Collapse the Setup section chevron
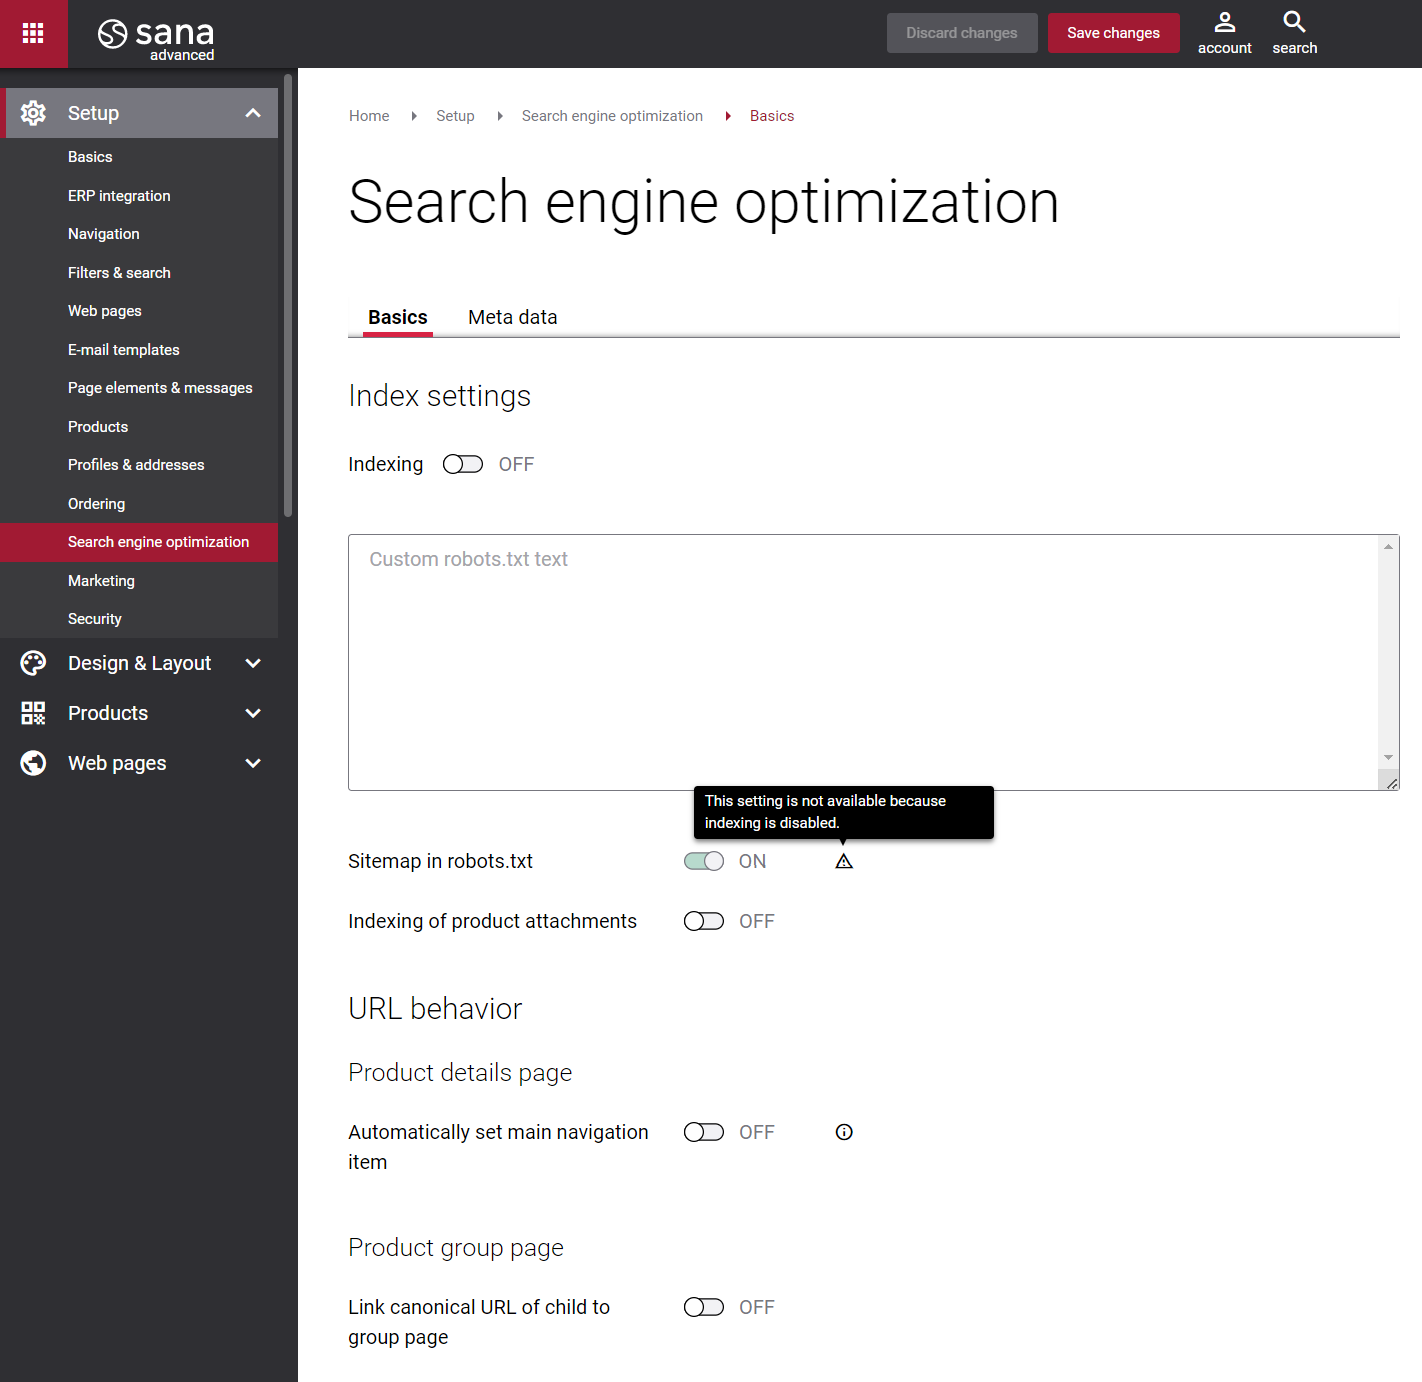 (253, 113)
